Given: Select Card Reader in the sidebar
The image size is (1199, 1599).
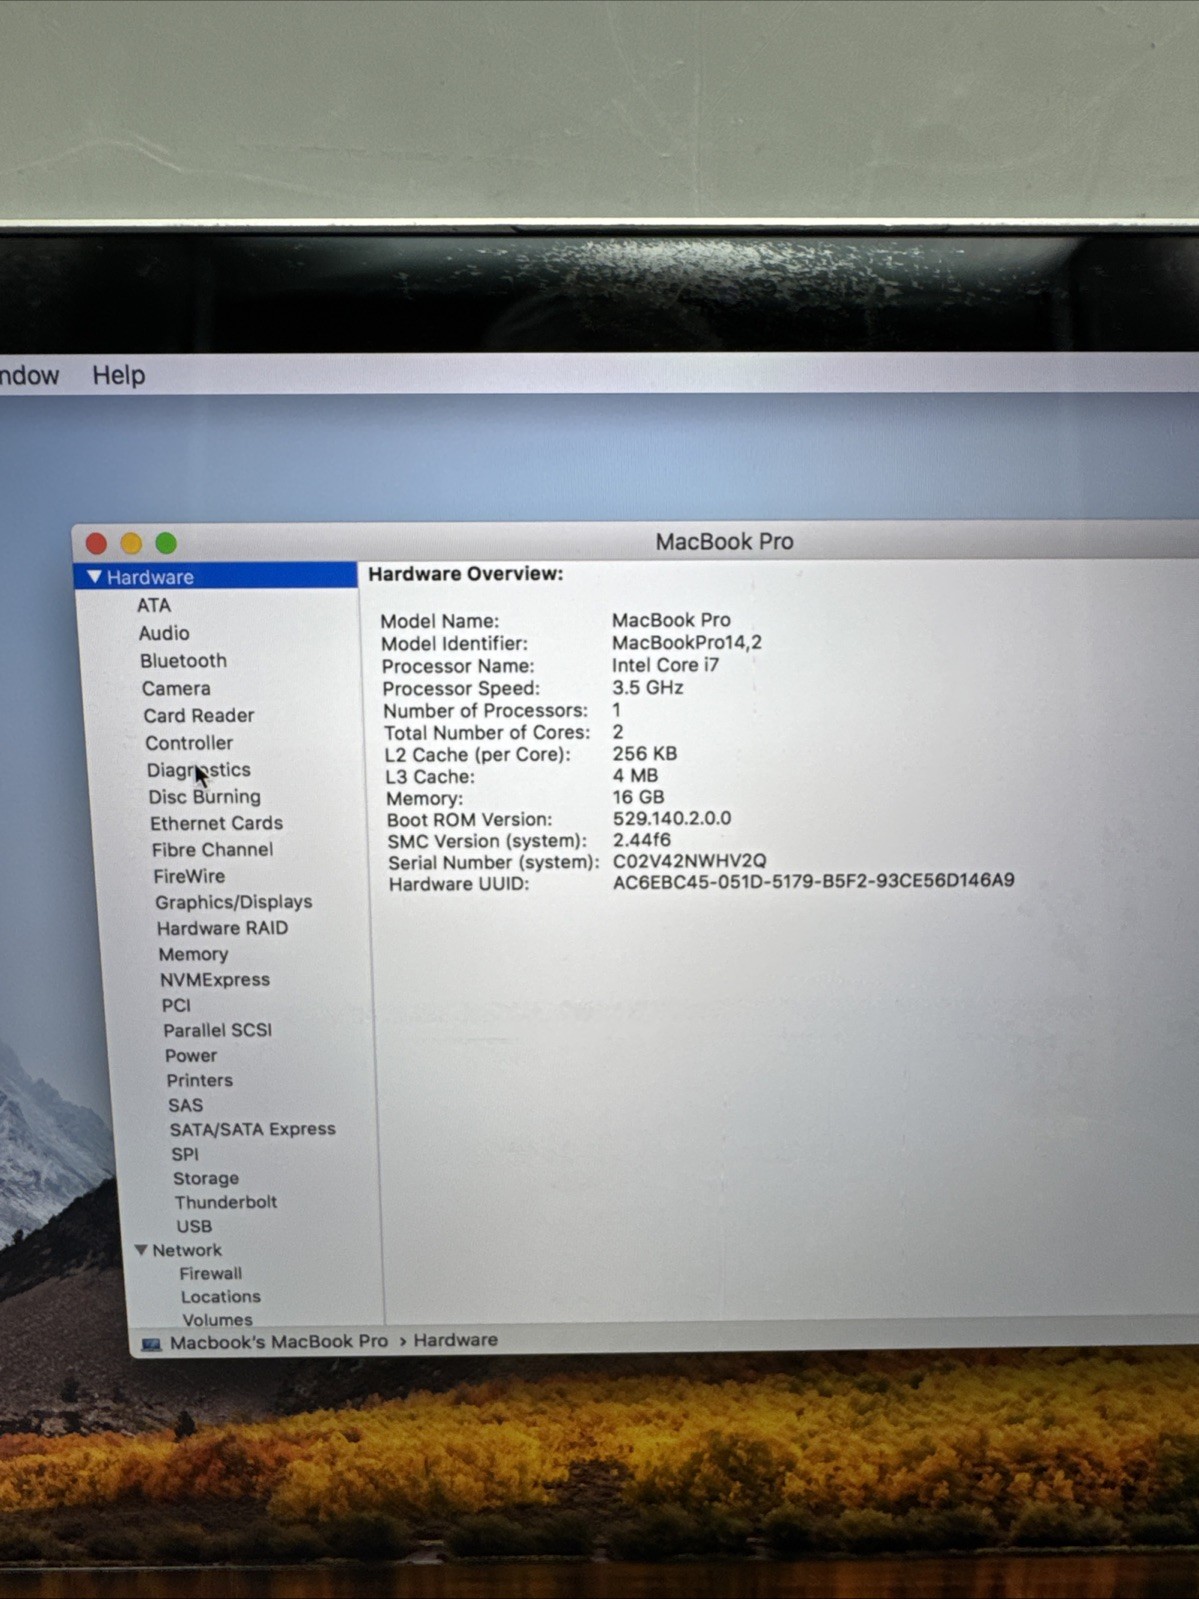Looking at the screenshot, I should pos(198,716).
